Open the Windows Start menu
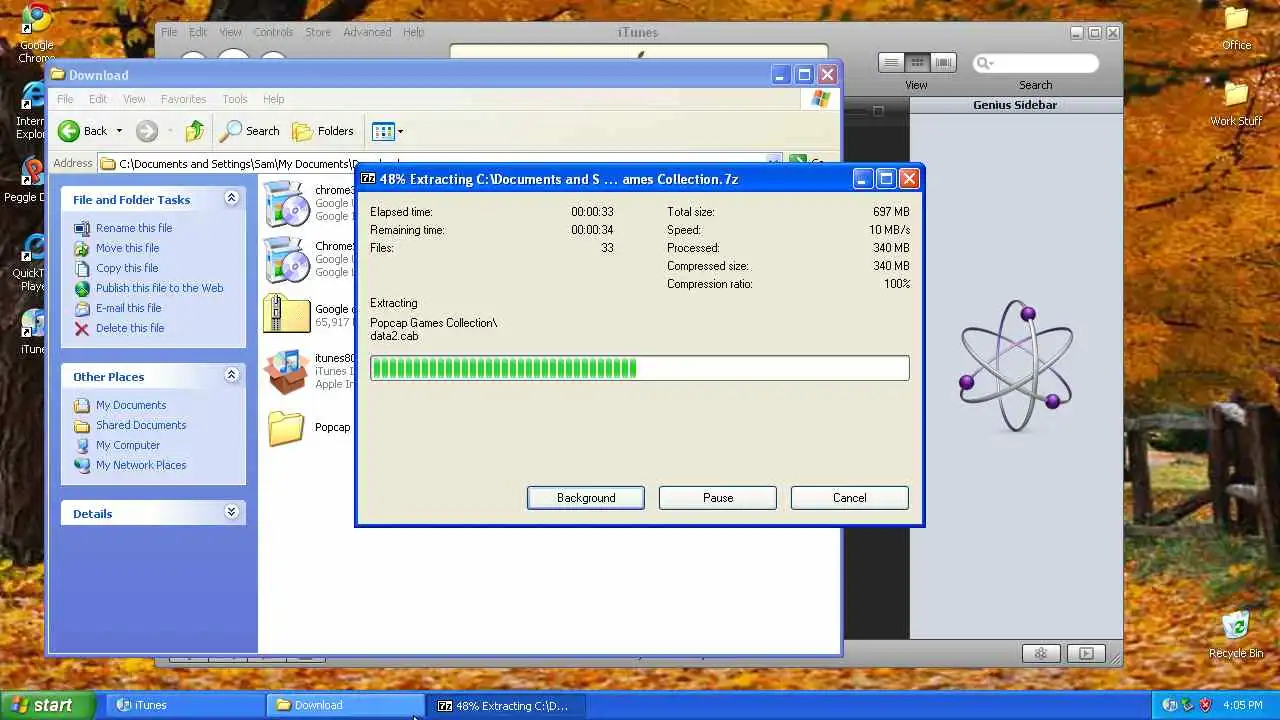Image resolution: width=1280 pixels, height=720 pixels. (47, 705)
